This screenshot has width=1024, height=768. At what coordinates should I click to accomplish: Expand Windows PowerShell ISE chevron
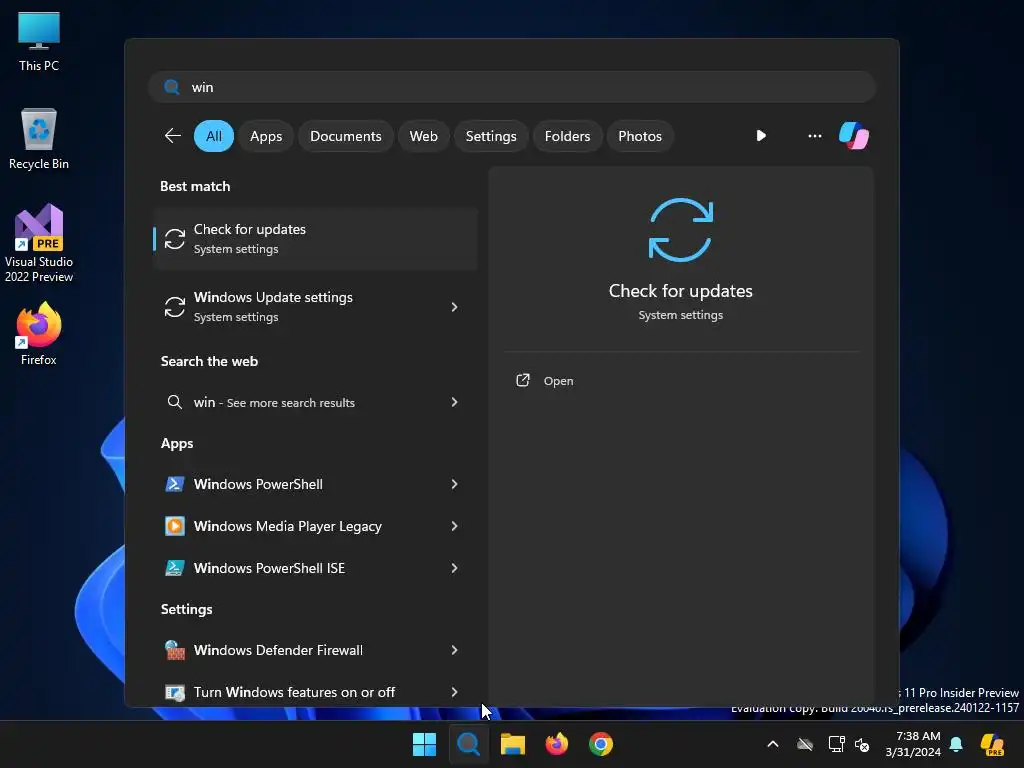455,568
